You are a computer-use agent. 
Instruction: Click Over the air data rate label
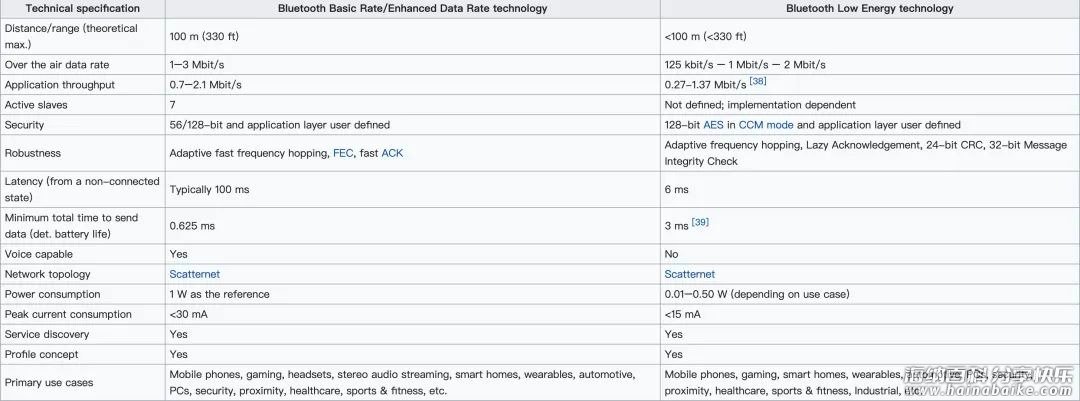(56, 65)
